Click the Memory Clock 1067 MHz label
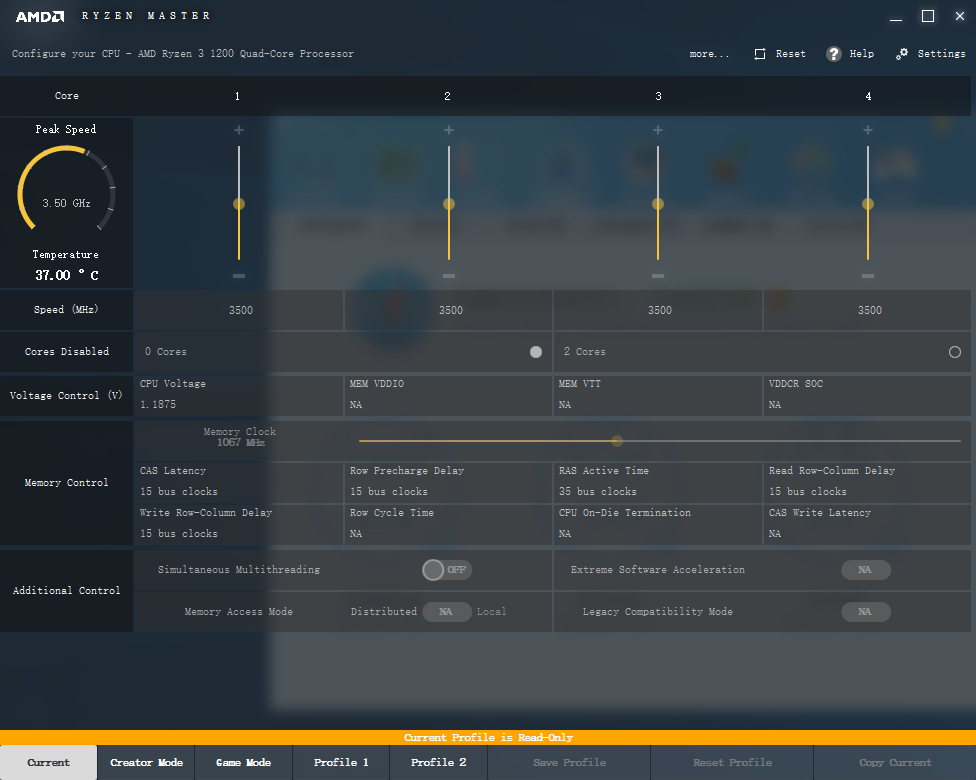This screenshot has height=780, width=976. click(240, 437)
